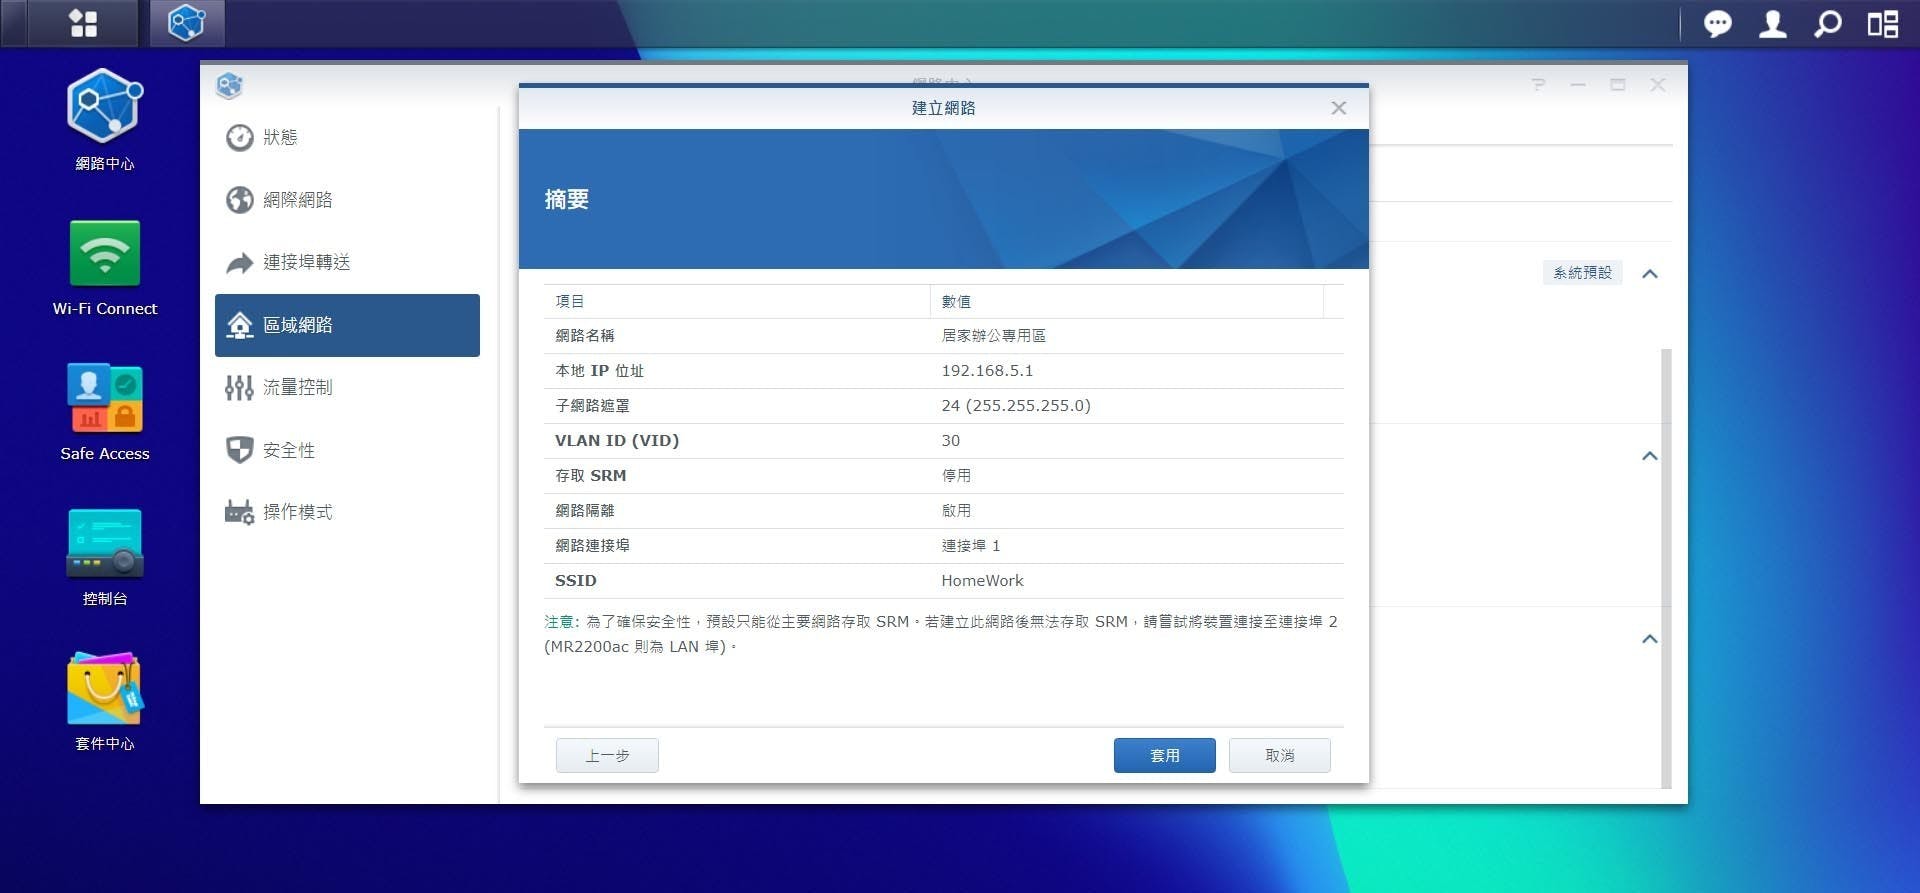Click the 子網路遮罩 row label
This screenshot has width=1920, height=893.
coord(592,406)
